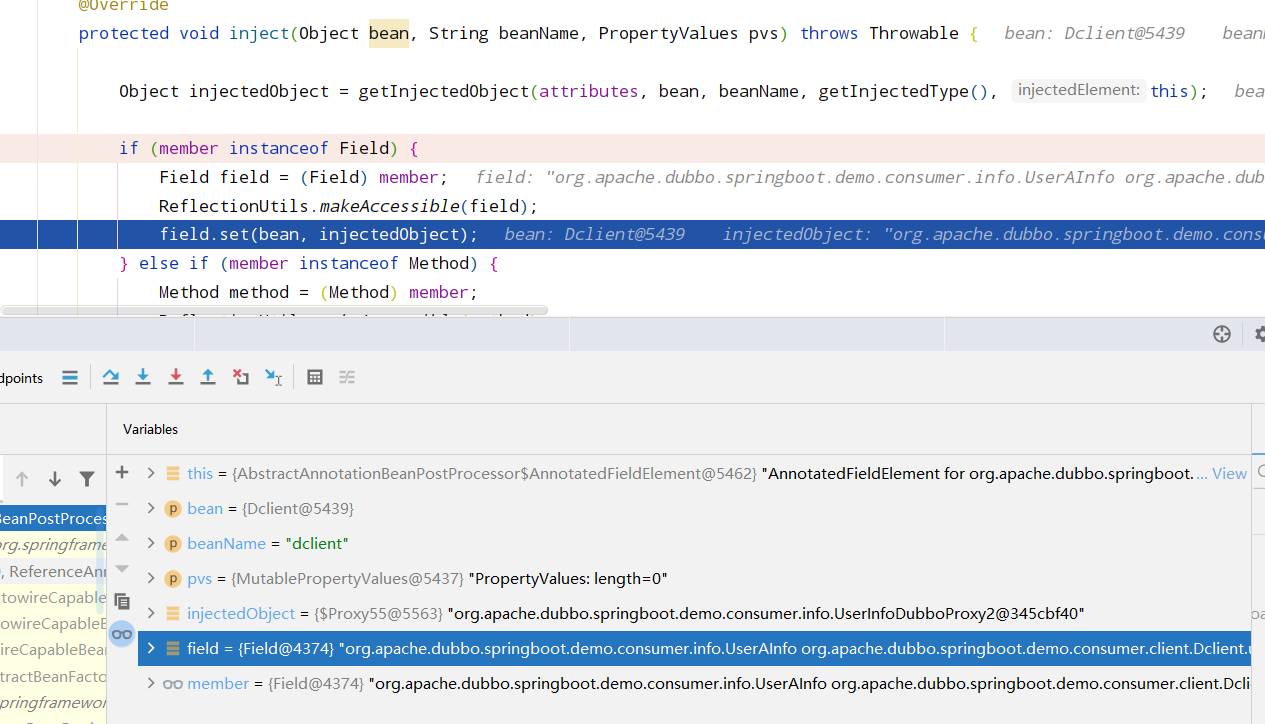Click the crosshair target icon in the panel header
The height and width of the screenshot is (724, 1265).
1222,334
